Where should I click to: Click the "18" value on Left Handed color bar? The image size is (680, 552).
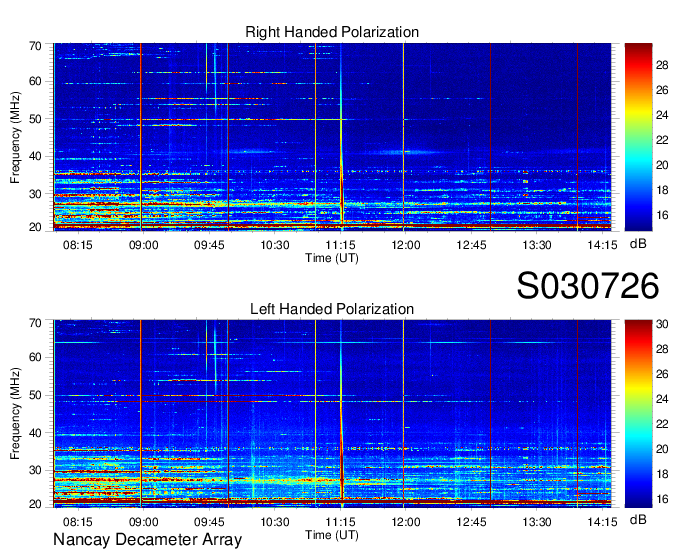(x=662, y=474)
